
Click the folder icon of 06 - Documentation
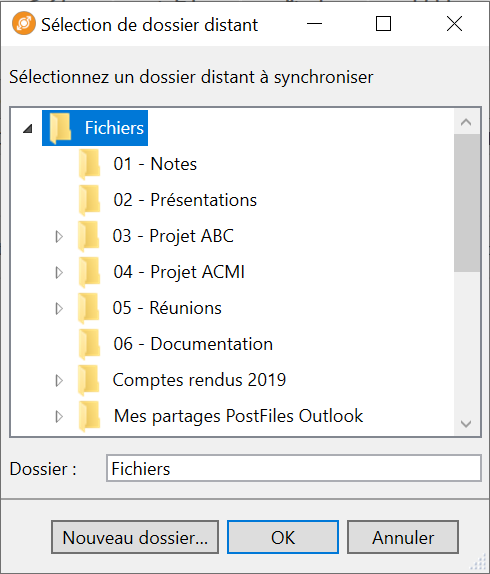point(89,344)
